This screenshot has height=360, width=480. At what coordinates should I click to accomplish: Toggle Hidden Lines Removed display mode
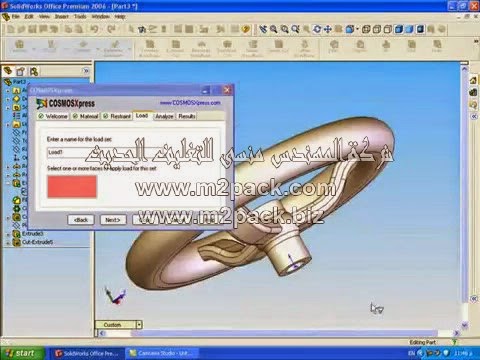pyautogui.click(x=388, y=29)
